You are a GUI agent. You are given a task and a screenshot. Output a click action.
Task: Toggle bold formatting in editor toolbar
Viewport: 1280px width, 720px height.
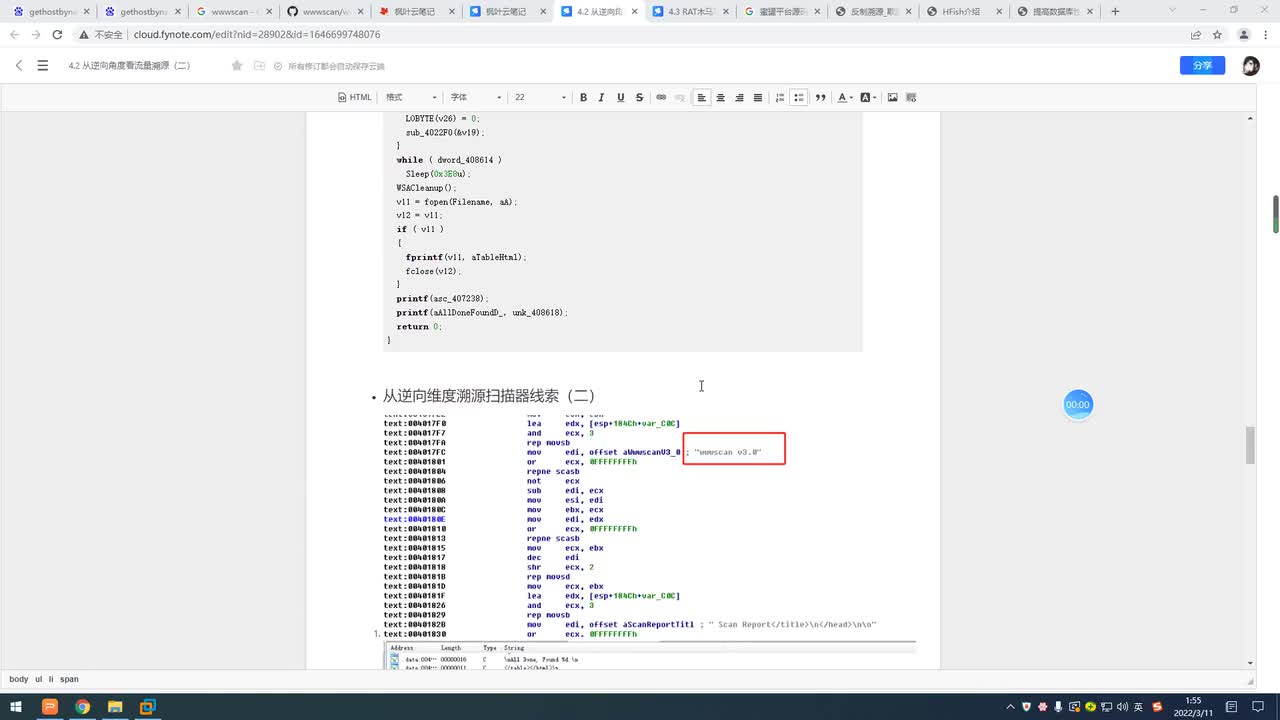[583, 97]
